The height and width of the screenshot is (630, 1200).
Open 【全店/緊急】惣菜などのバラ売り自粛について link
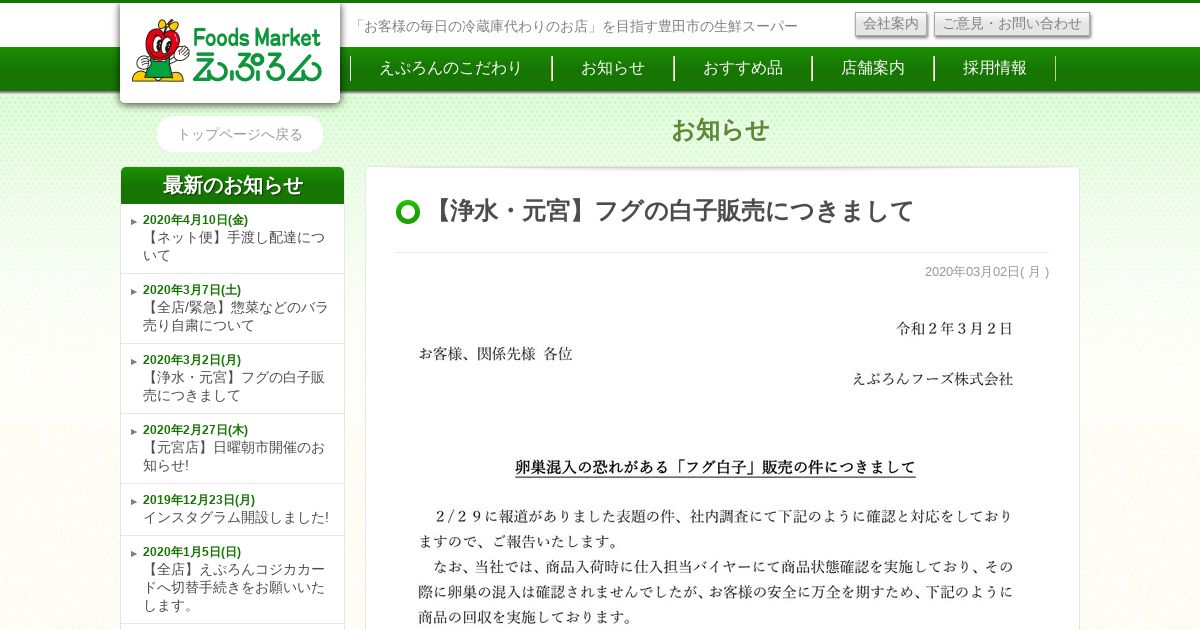pos(235,317)
